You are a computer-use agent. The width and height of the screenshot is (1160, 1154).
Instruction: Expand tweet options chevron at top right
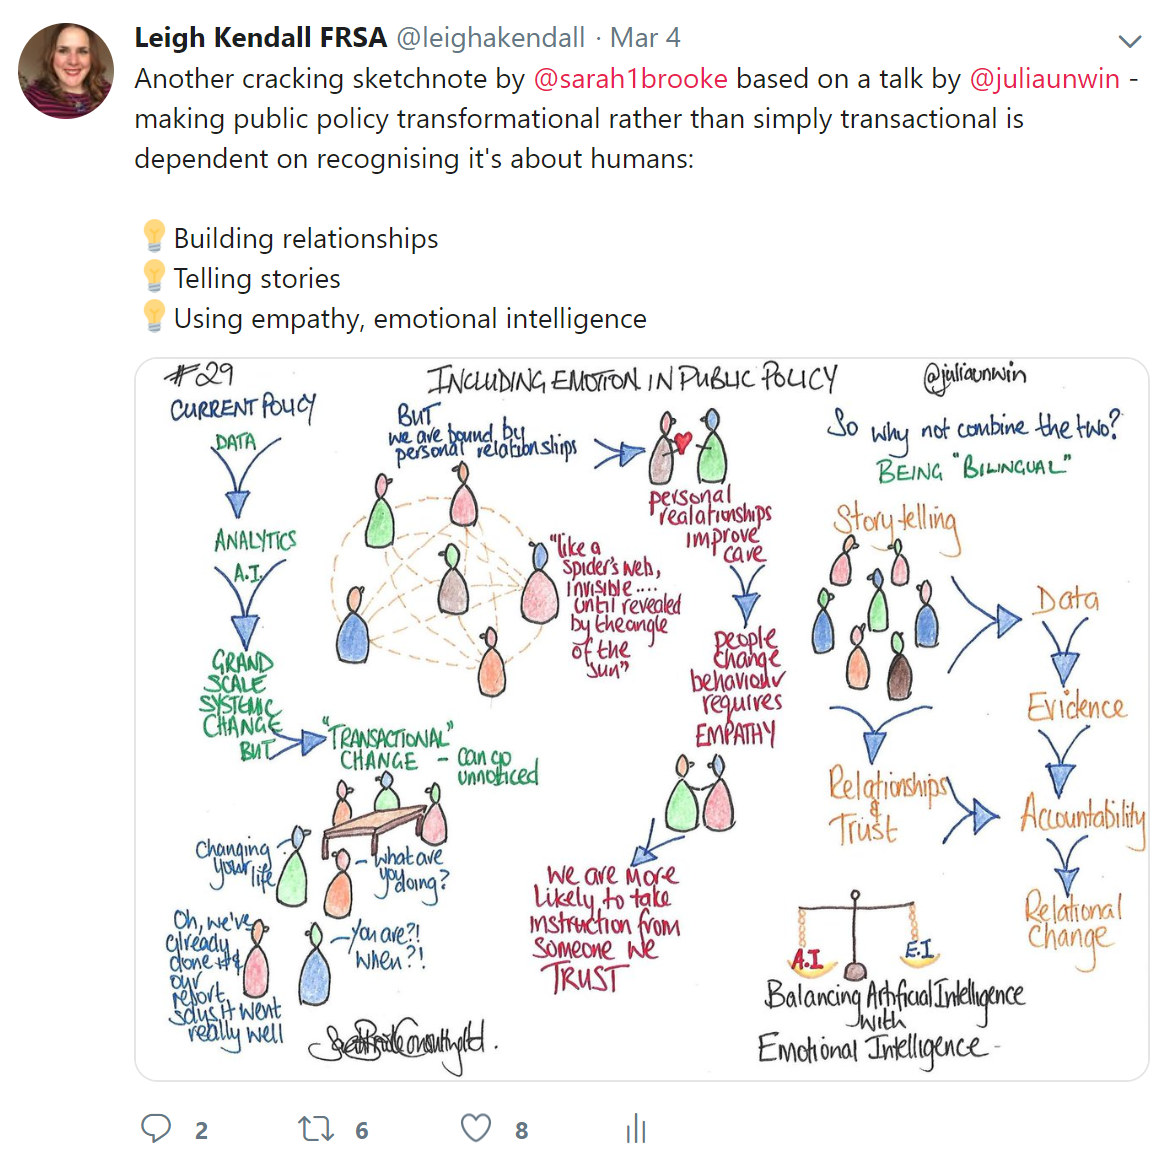[1130, 41]
